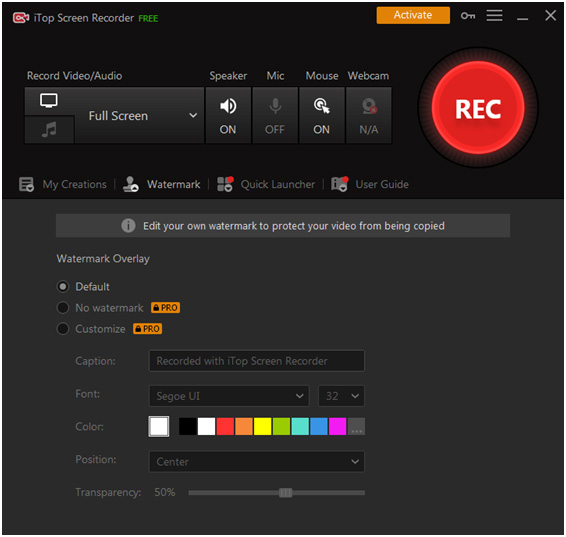
Task: Open the font size 32 dropdown
Action: point(341,396)
